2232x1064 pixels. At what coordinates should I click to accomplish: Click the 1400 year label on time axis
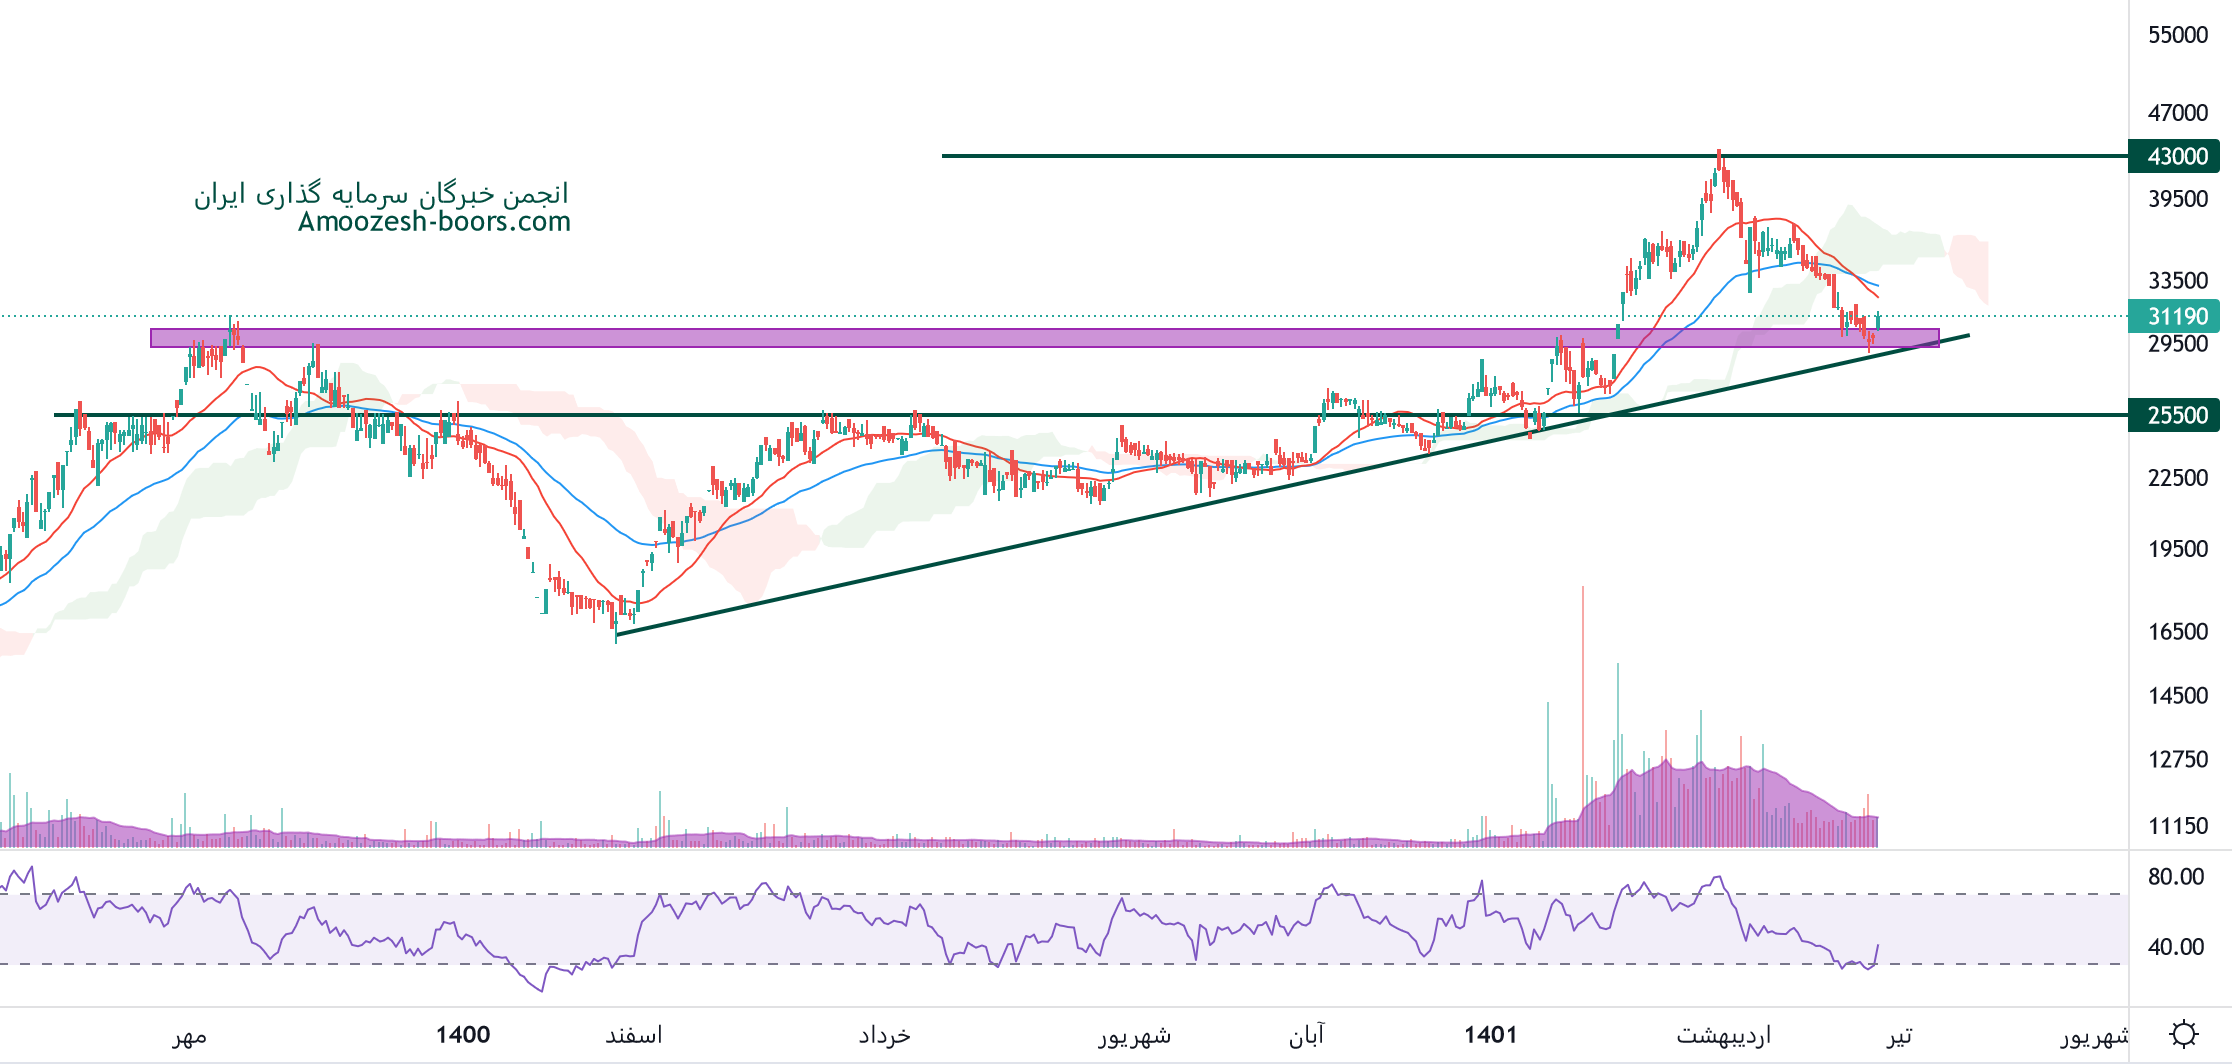point(463,1034)
